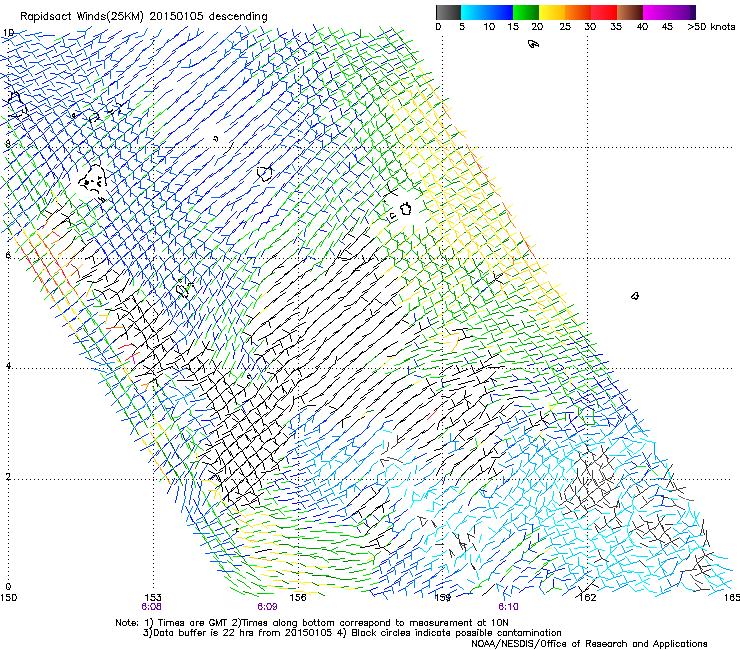This screenshot has height=650, width=740.
Task: Click the "4" latitude axis label
Action: 8,366
